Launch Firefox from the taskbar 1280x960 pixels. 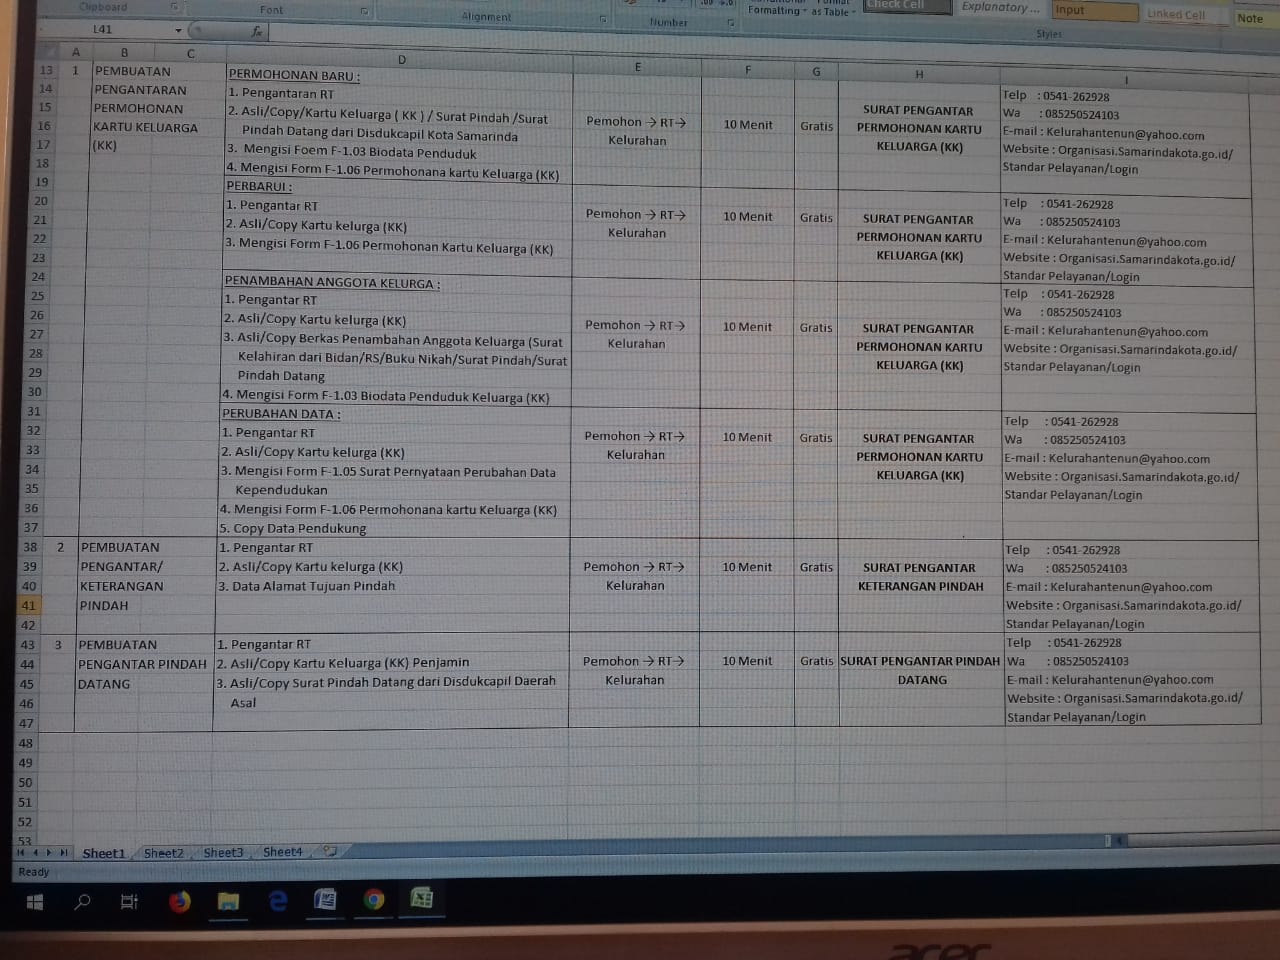coord(179,901)
